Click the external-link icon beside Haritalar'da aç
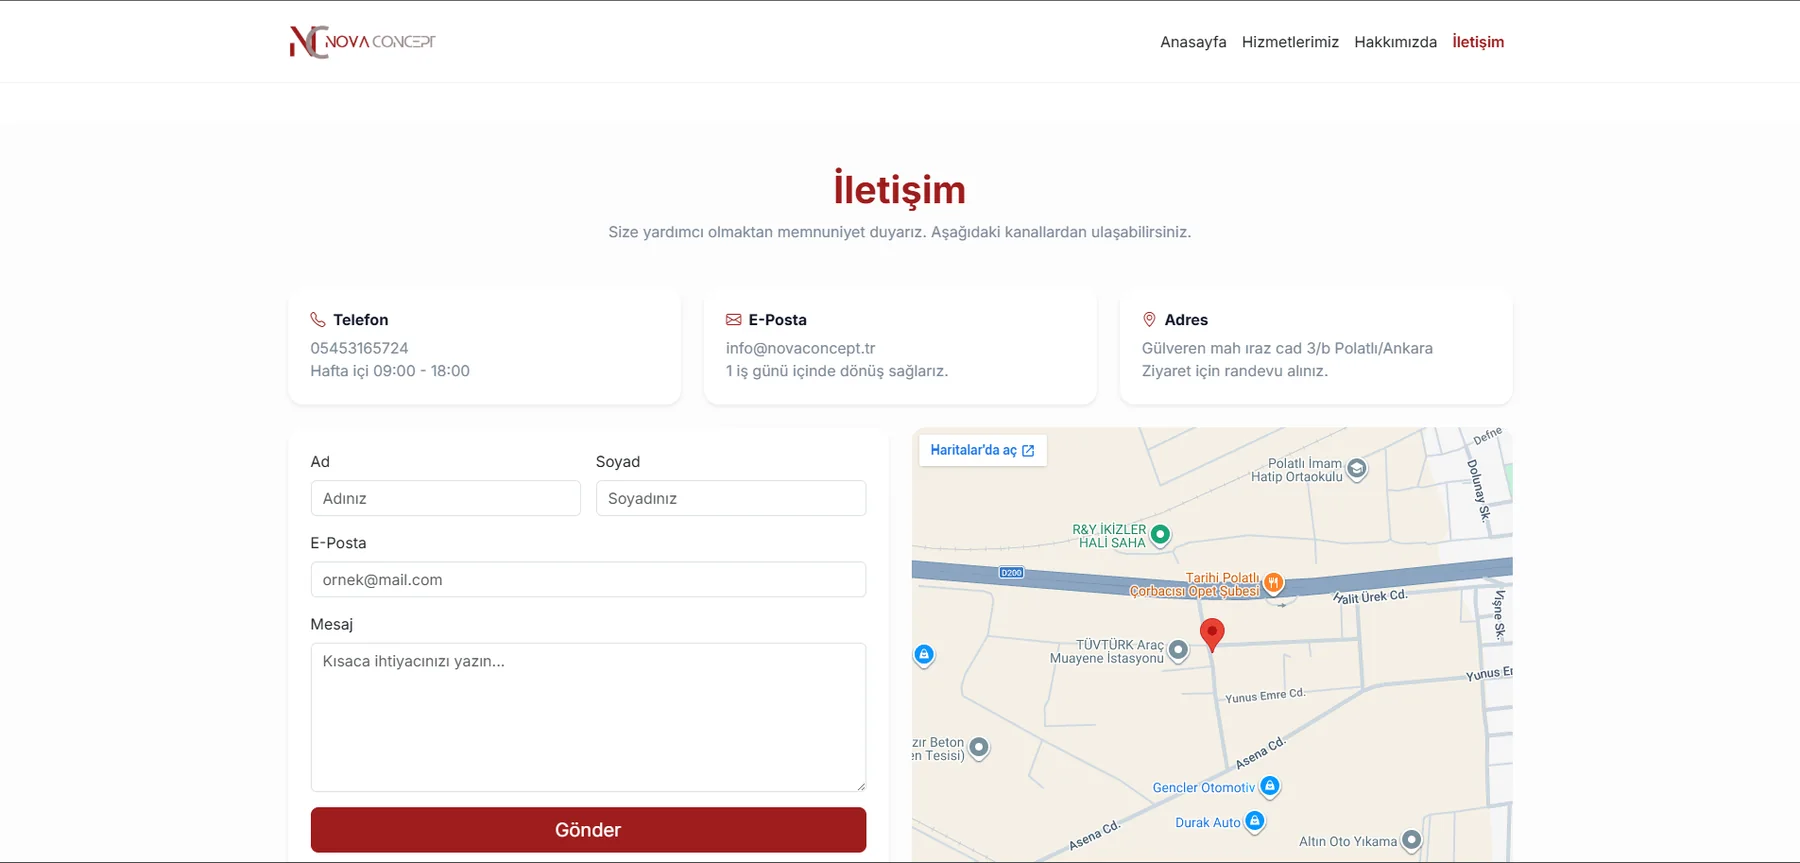 pos(1028,451)
